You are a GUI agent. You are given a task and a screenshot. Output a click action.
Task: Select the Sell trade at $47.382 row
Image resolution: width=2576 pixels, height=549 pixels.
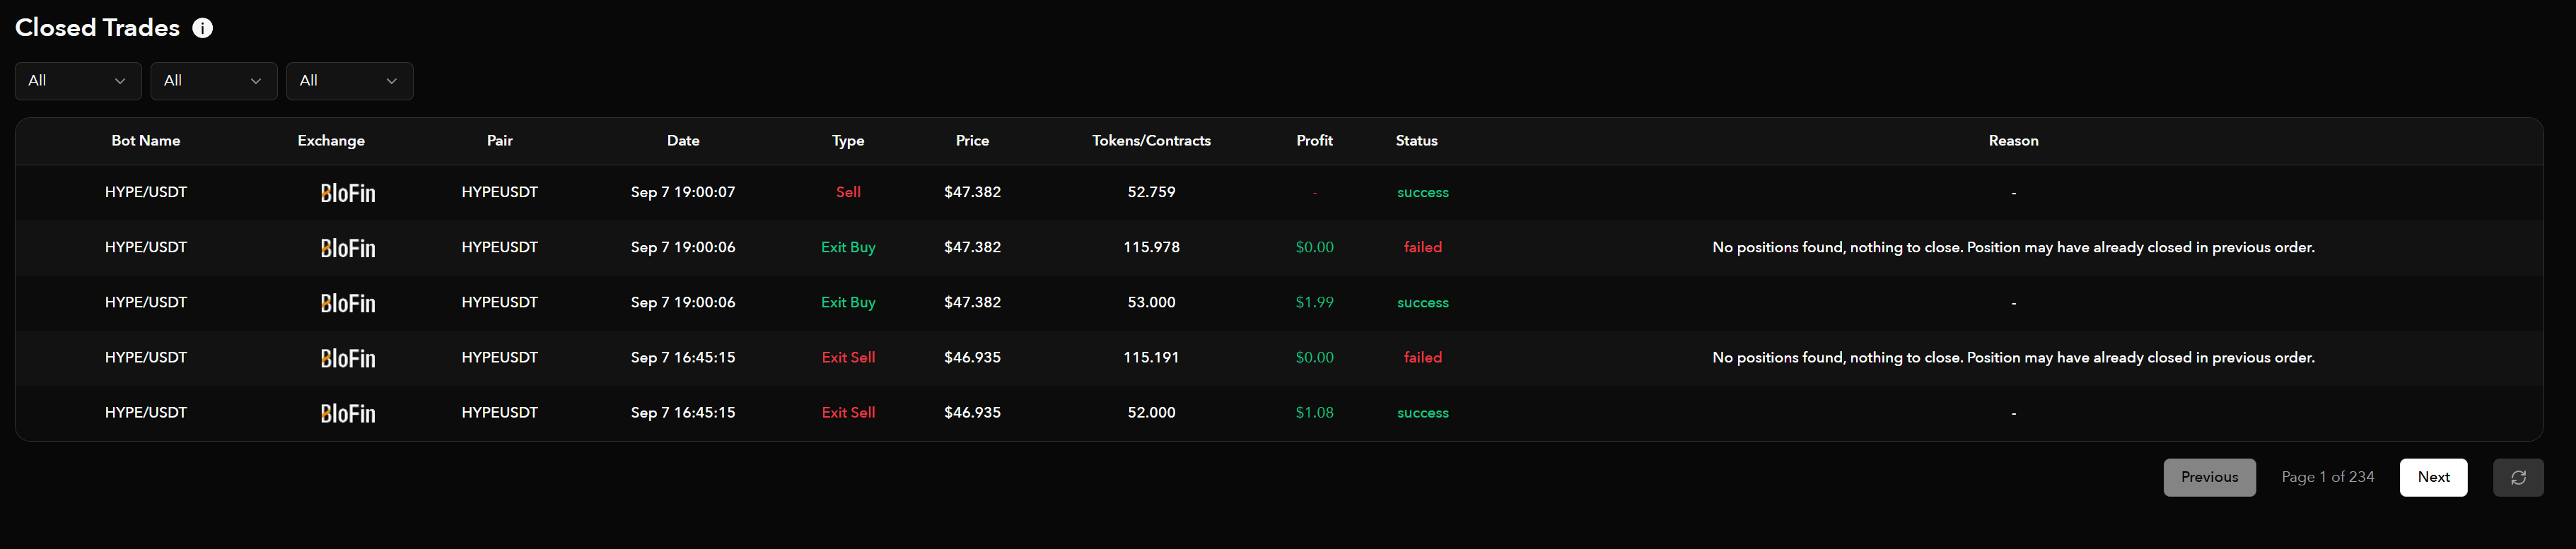point(1279,192)
